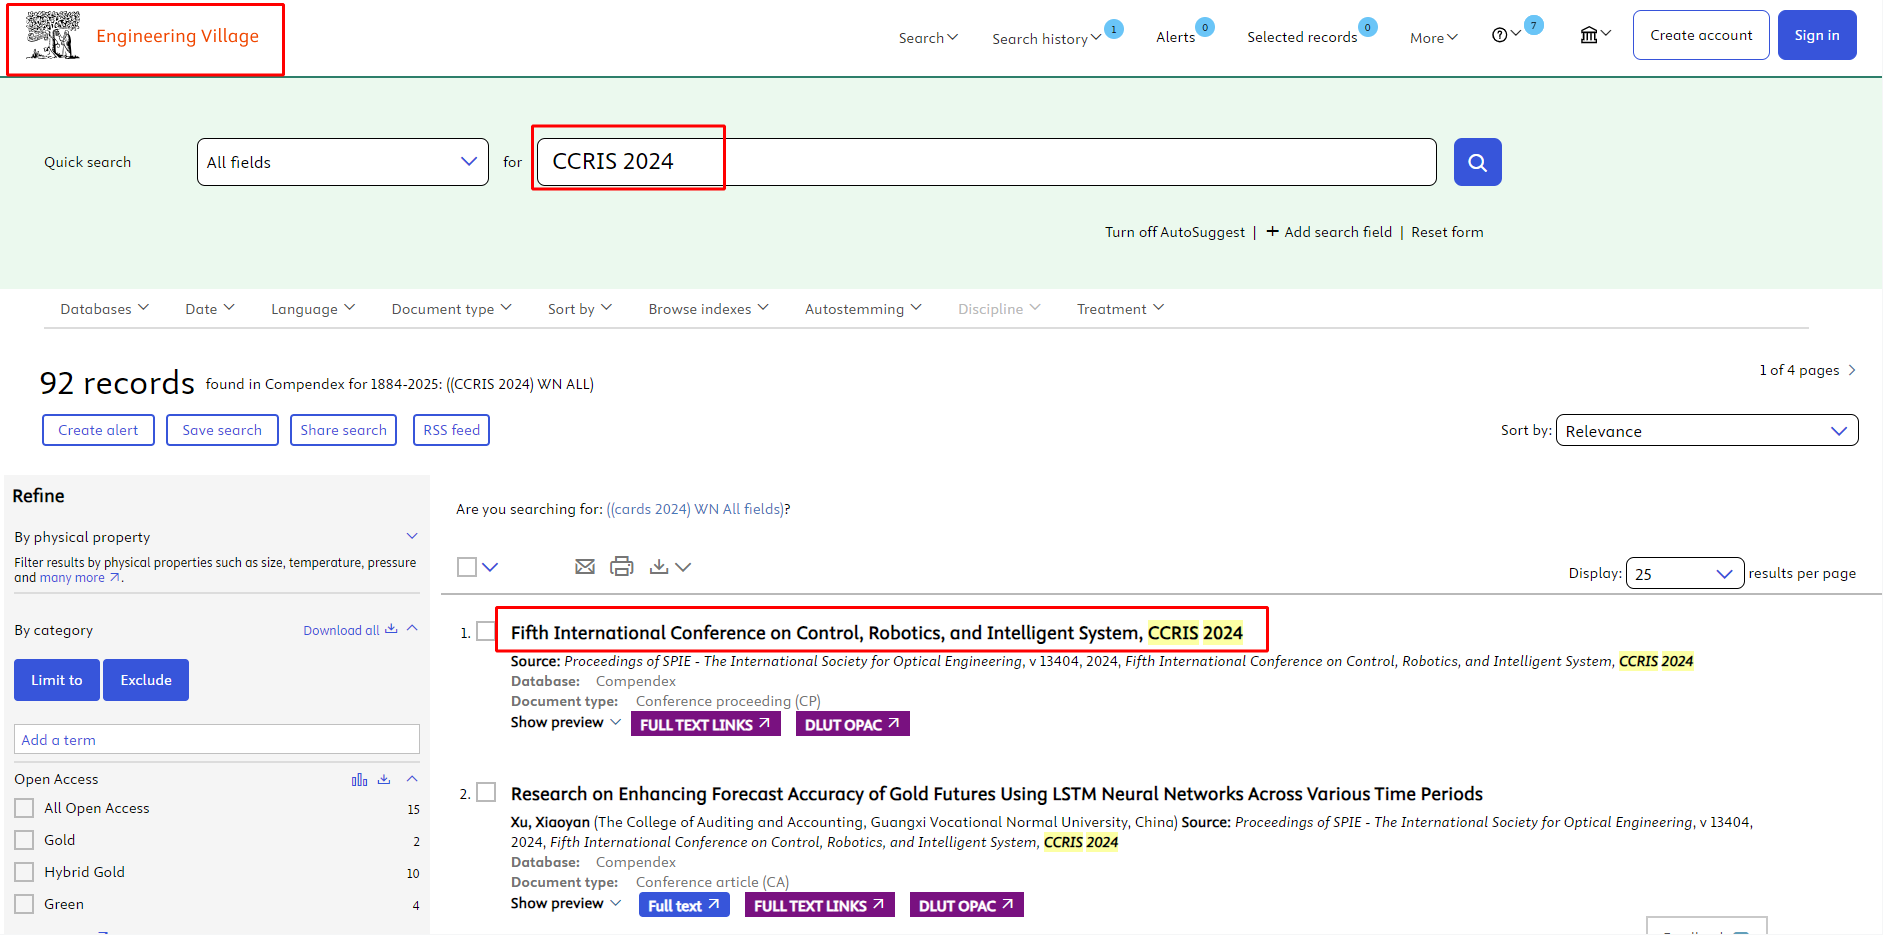Click the Selected records count badge
Image resolution: width=1883 pixels, height=935 pixels.
point(1368,28)
